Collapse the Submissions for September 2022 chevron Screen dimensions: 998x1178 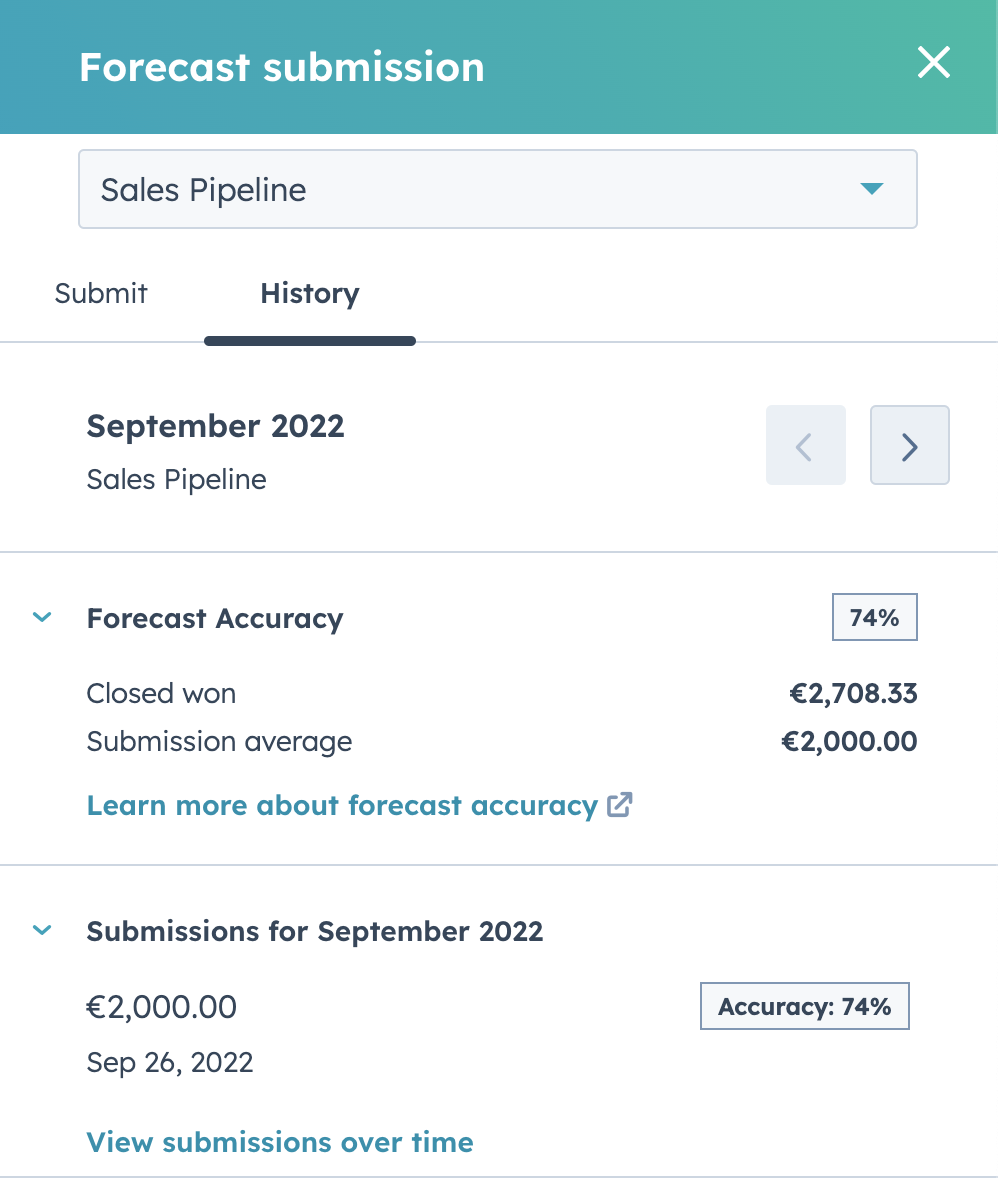click(42, 931)
